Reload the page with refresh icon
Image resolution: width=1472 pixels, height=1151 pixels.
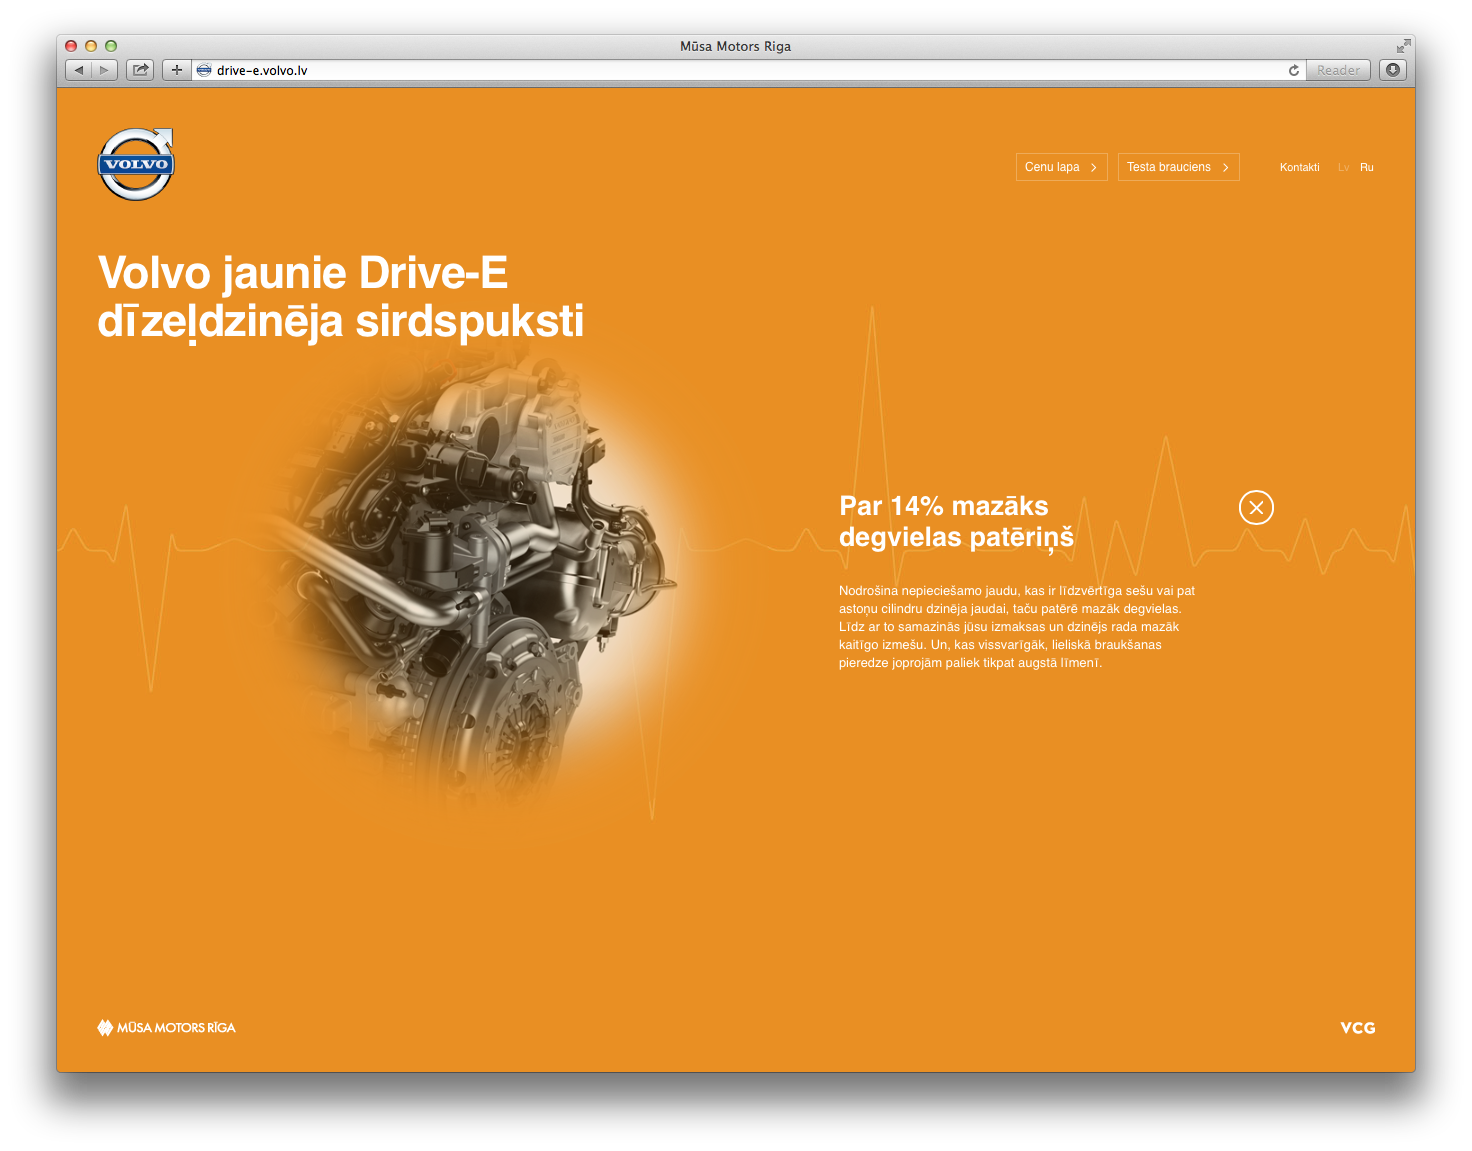click(x=1294, y=70)
